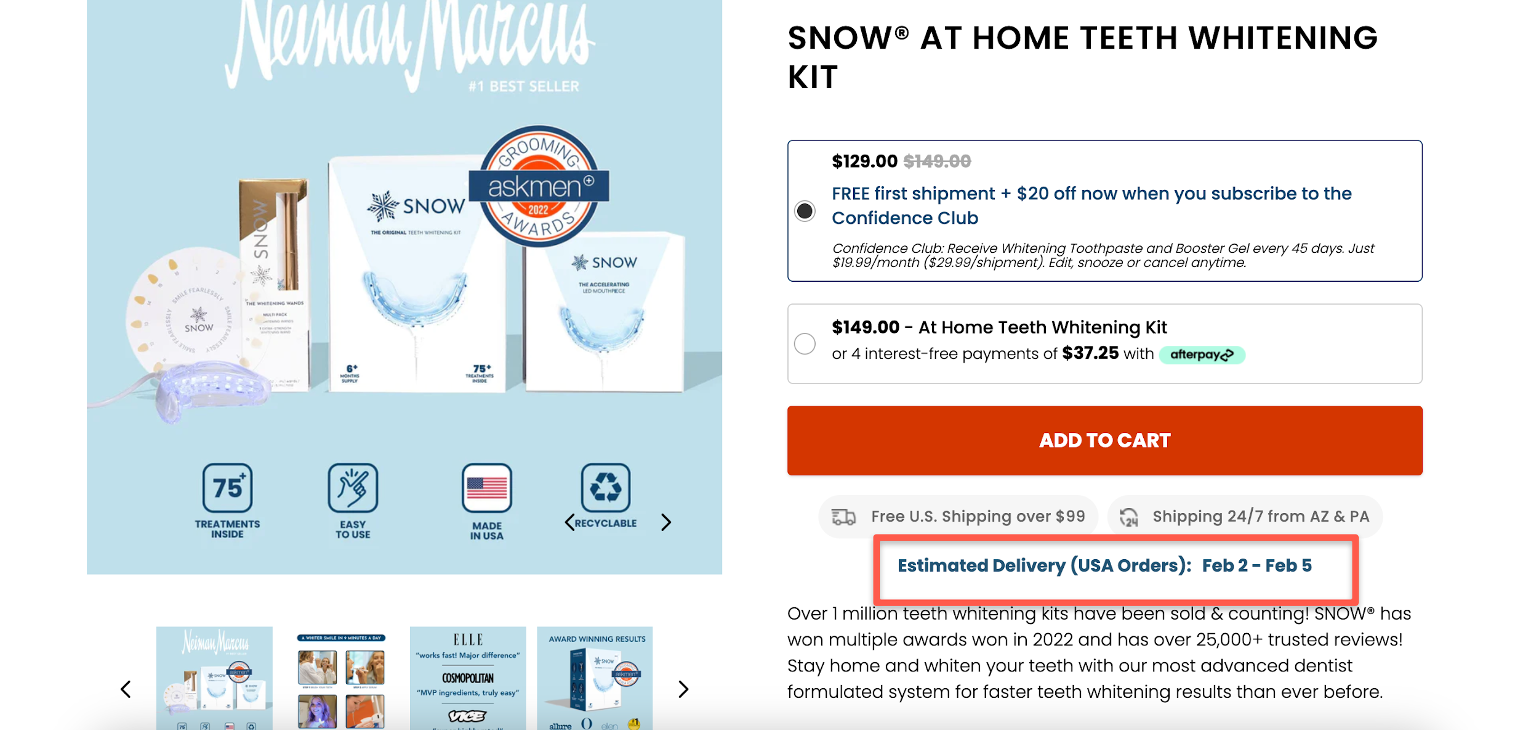Click the Afterpay logo badge
This screenshot has width=1540, height=730.
(1202, 354)
